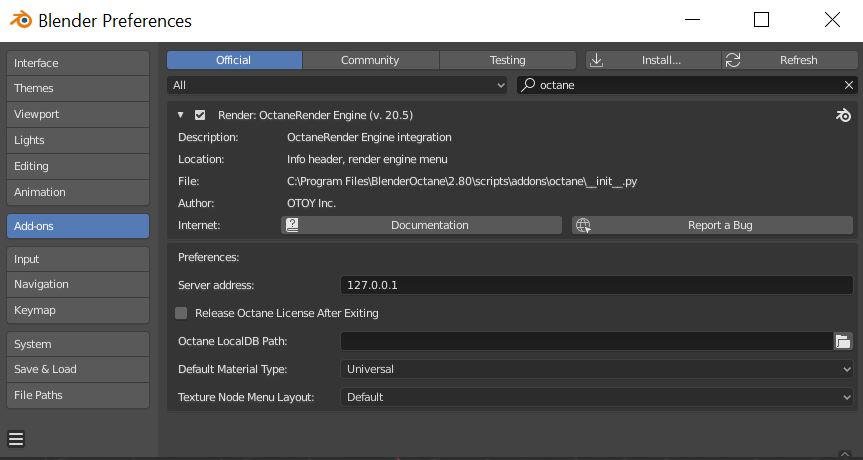Open the System preferences section
The image size is (863, 460).
(x=78, y=344)
